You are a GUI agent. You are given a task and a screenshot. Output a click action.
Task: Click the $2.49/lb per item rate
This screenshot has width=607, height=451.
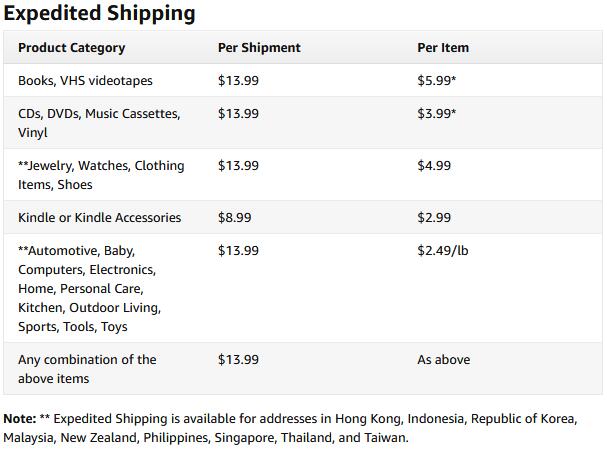(x=442, y=250)
